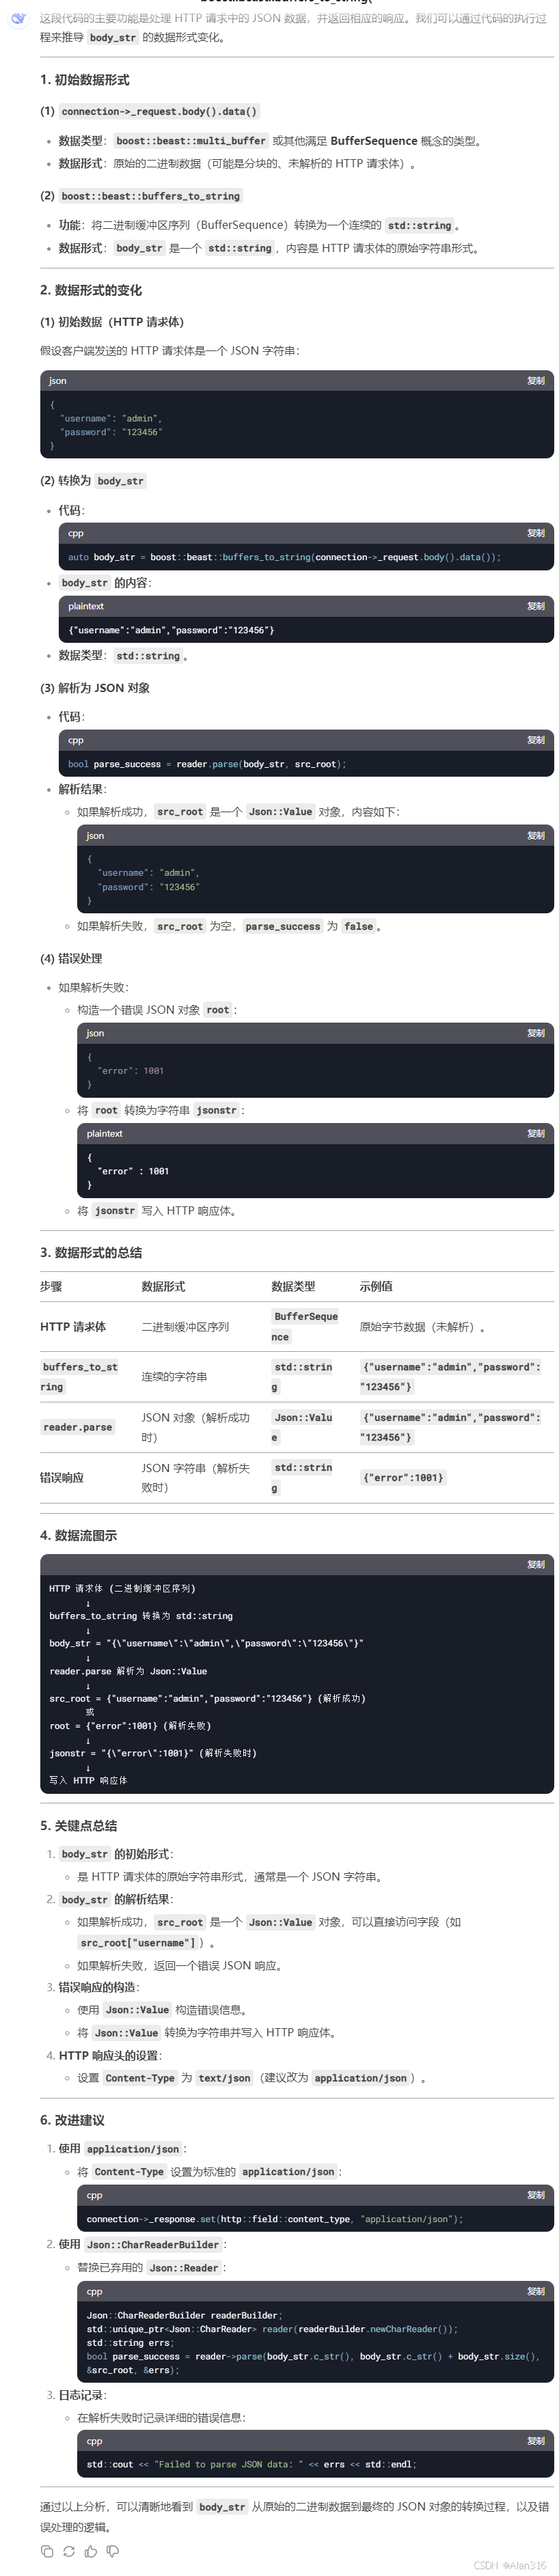
Task: Click the table cell "二进制缓冲区序列"
Action: pos(185,1327)
